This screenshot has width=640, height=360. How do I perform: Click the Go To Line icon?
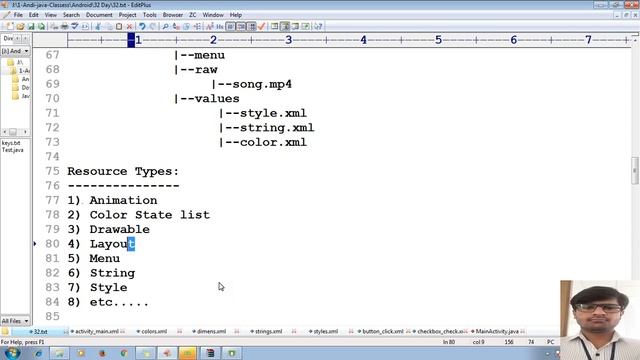(197, 27)
